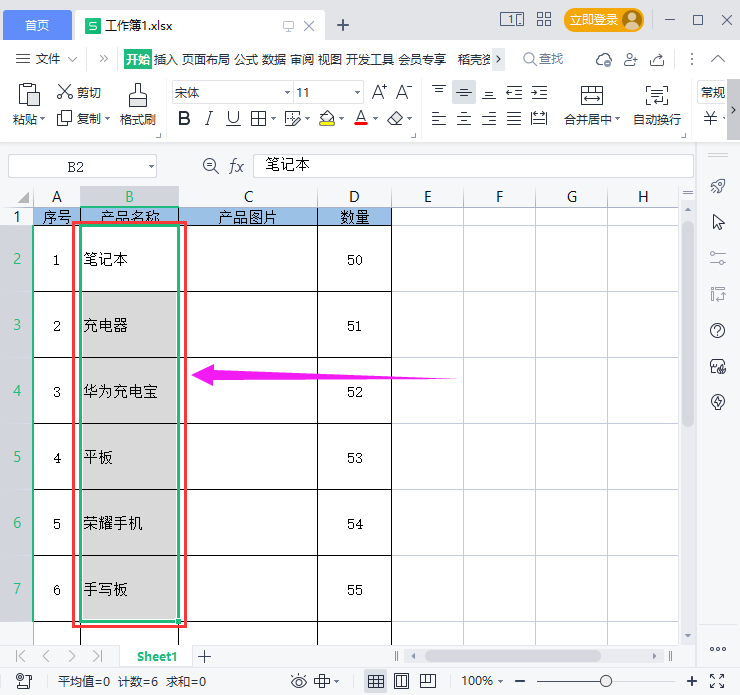Viewport: 740px width, 695px height.
Task: Apply distributed alignment icon
Action: point(539,118)
